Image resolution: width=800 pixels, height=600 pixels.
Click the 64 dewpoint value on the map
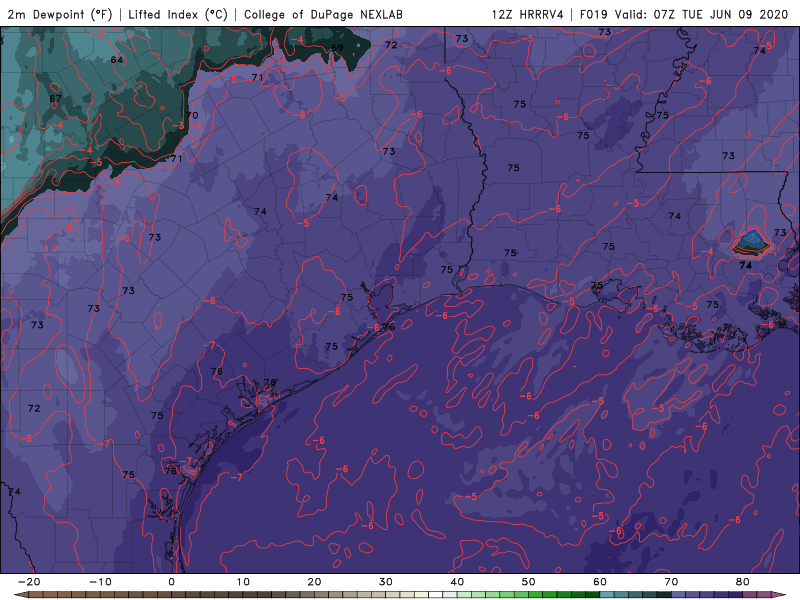click(x=117, y=60)
